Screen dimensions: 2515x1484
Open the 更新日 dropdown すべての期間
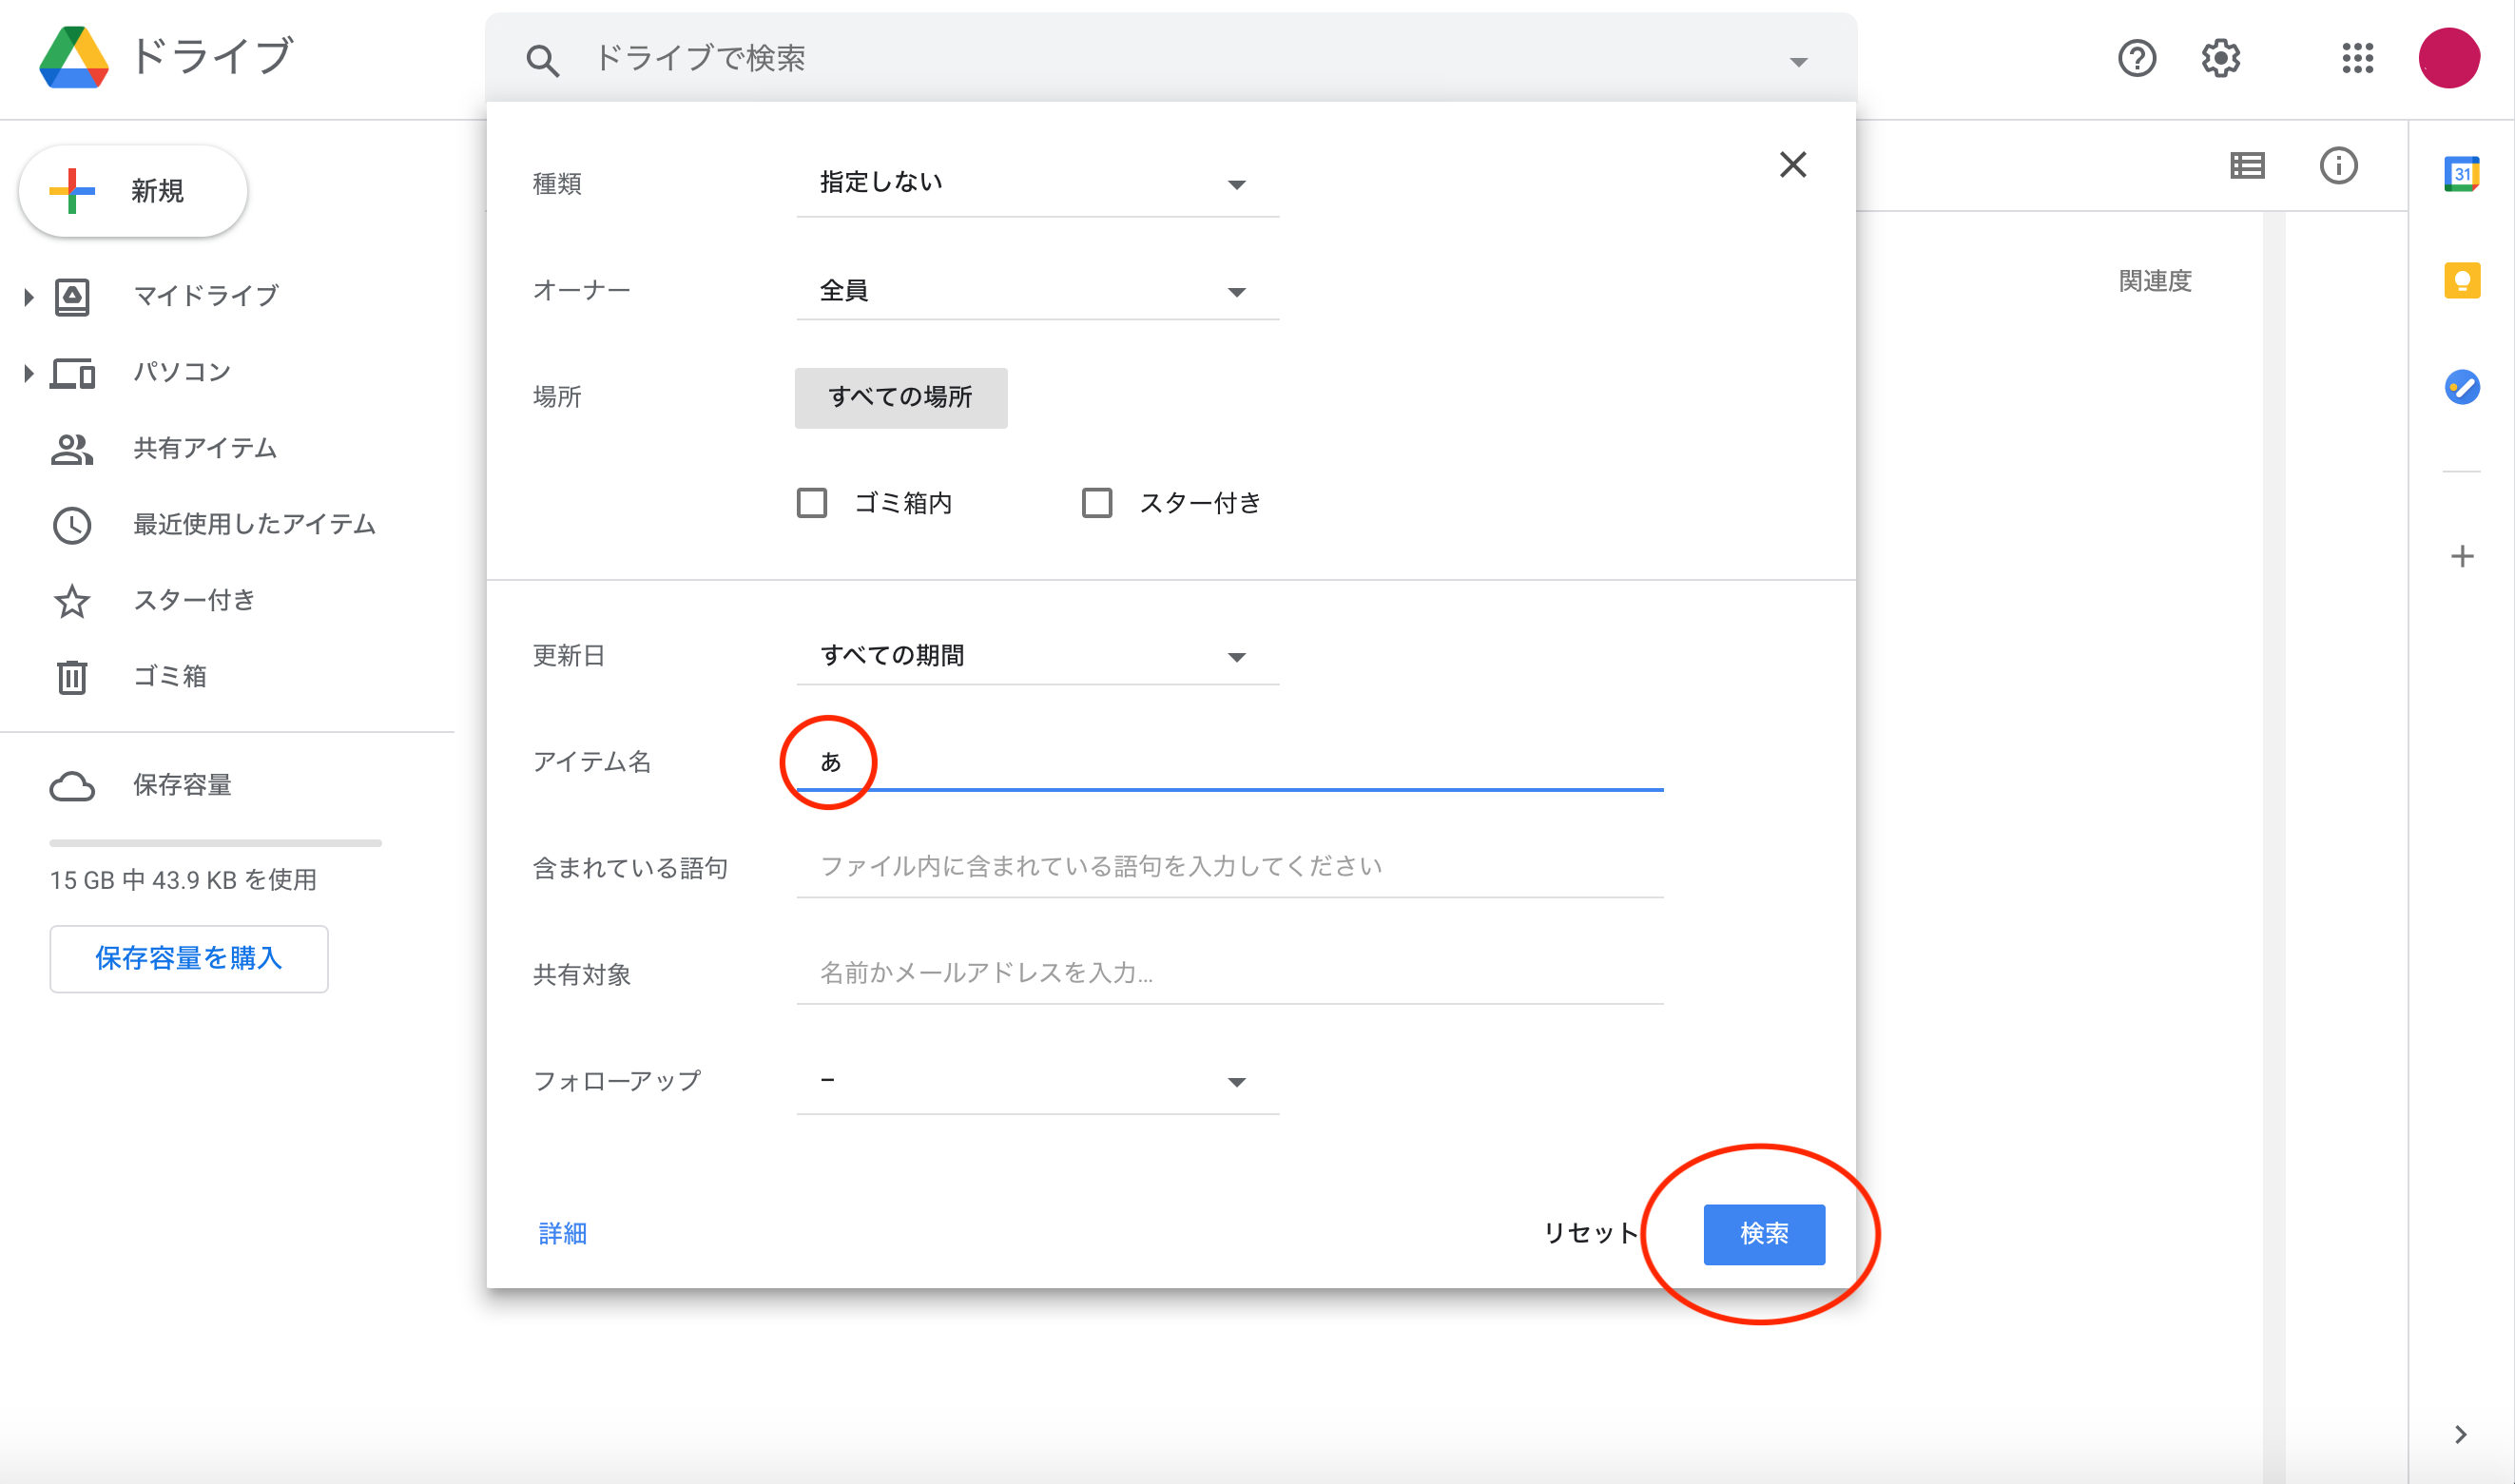click(1037, 655)
